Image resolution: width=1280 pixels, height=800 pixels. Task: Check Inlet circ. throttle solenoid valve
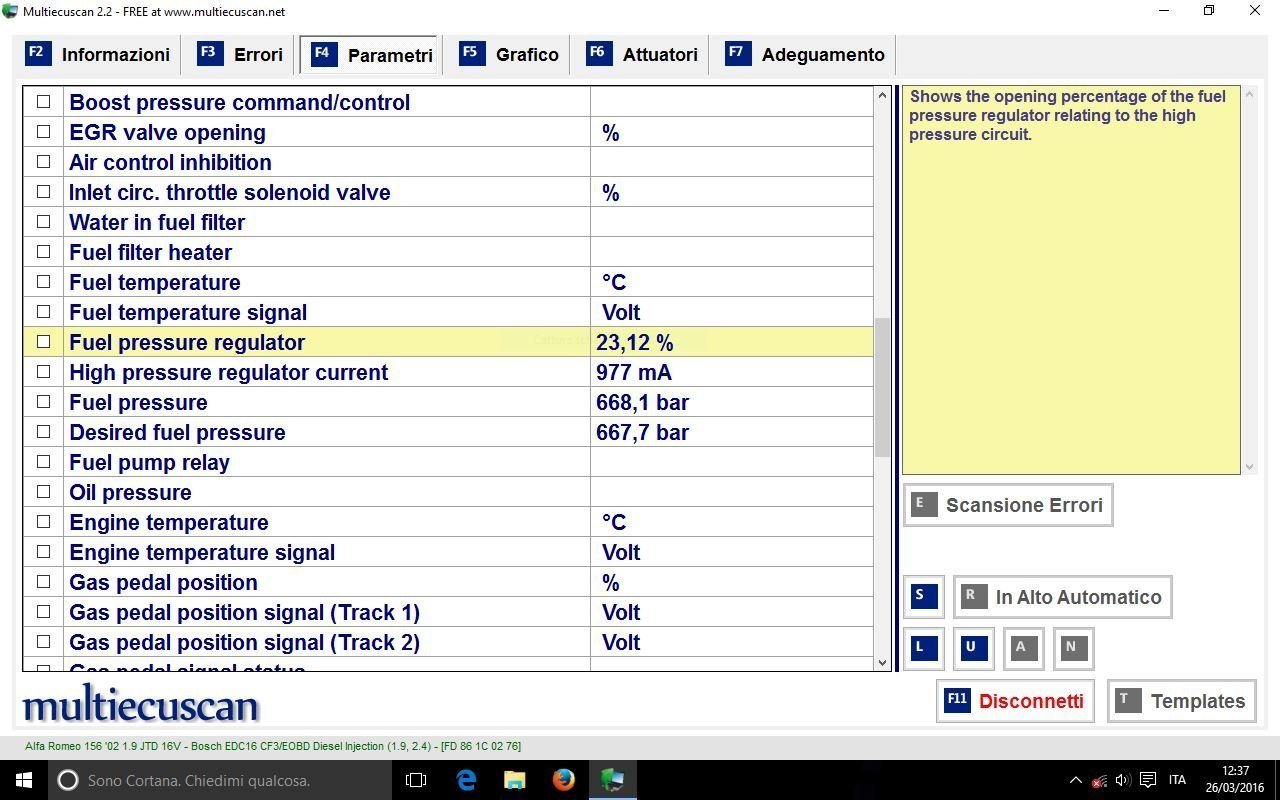(x=43, y=191)
